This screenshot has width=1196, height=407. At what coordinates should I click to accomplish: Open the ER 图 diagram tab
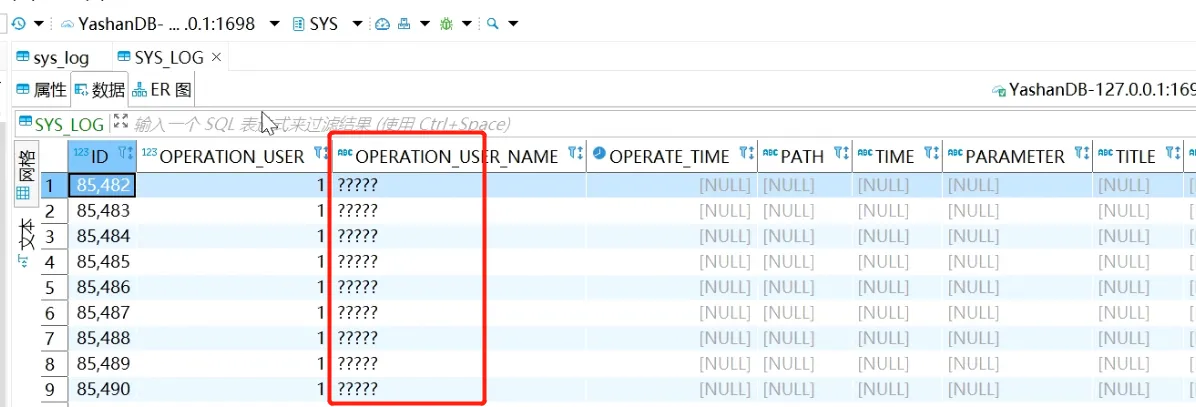[162, 91]
